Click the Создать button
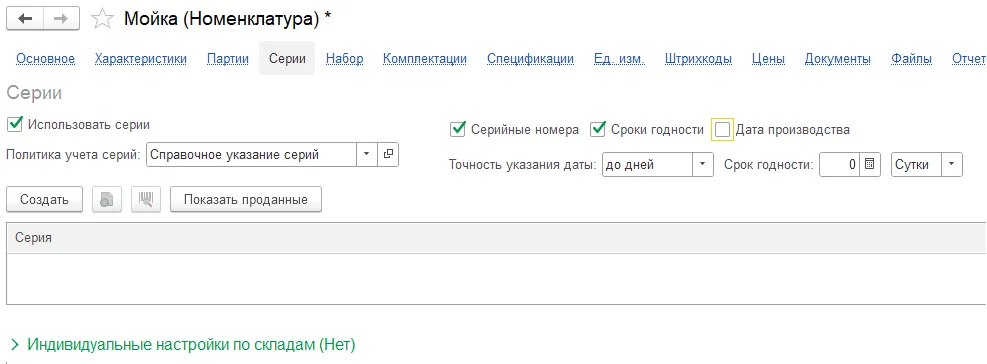Screen dimensions: 987x364 [44, 200]
